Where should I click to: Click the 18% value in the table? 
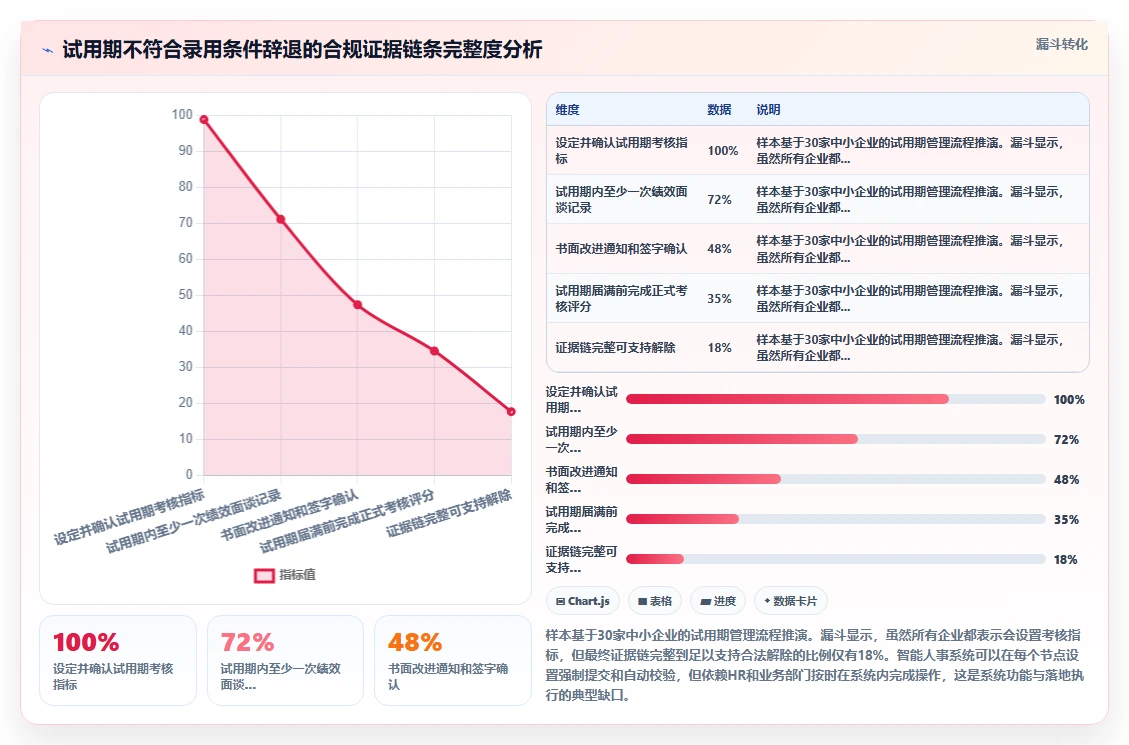click(719, 348)
